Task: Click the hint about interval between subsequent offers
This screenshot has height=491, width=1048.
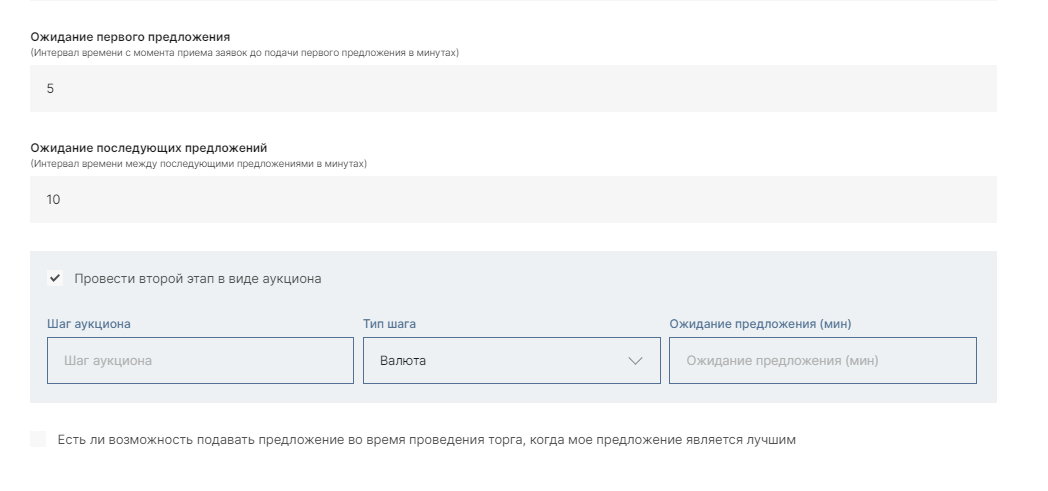Action: (198, 163)
